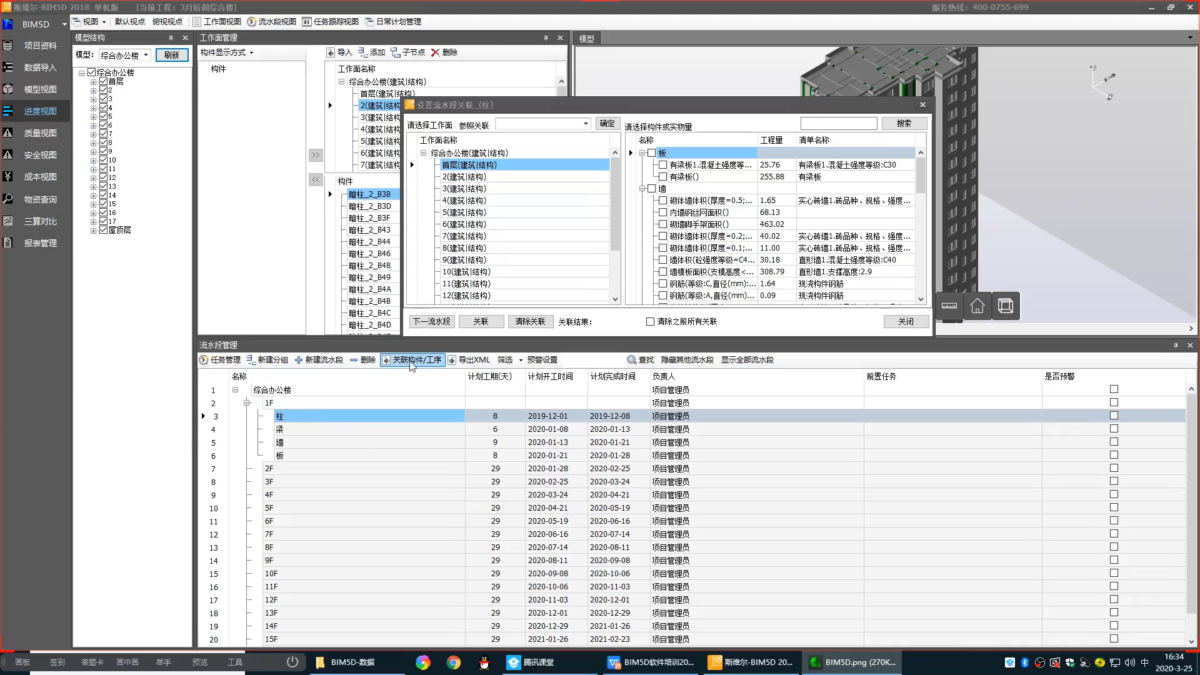Collapse the 1F node in 流水段管理

(x=247, y=403)
